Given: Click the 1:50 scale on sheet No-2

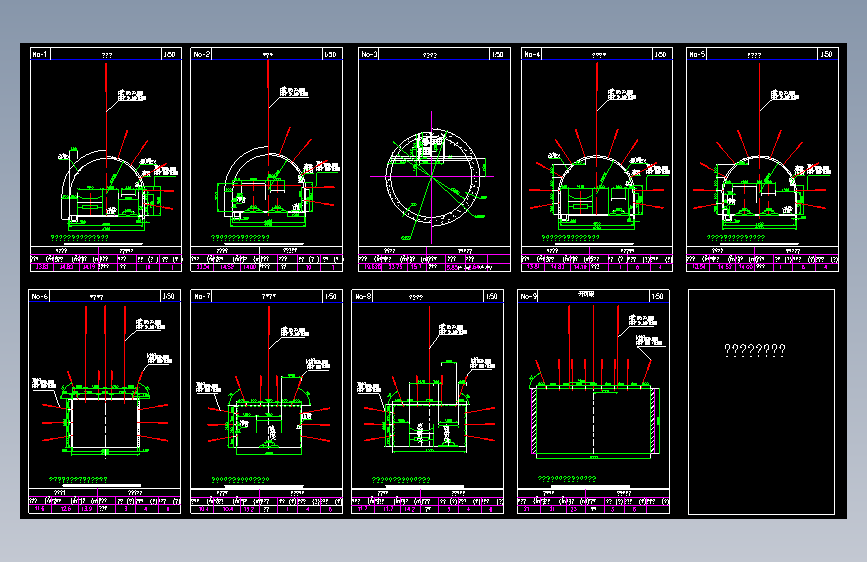Looking at the screenshot, I should 330,54.
